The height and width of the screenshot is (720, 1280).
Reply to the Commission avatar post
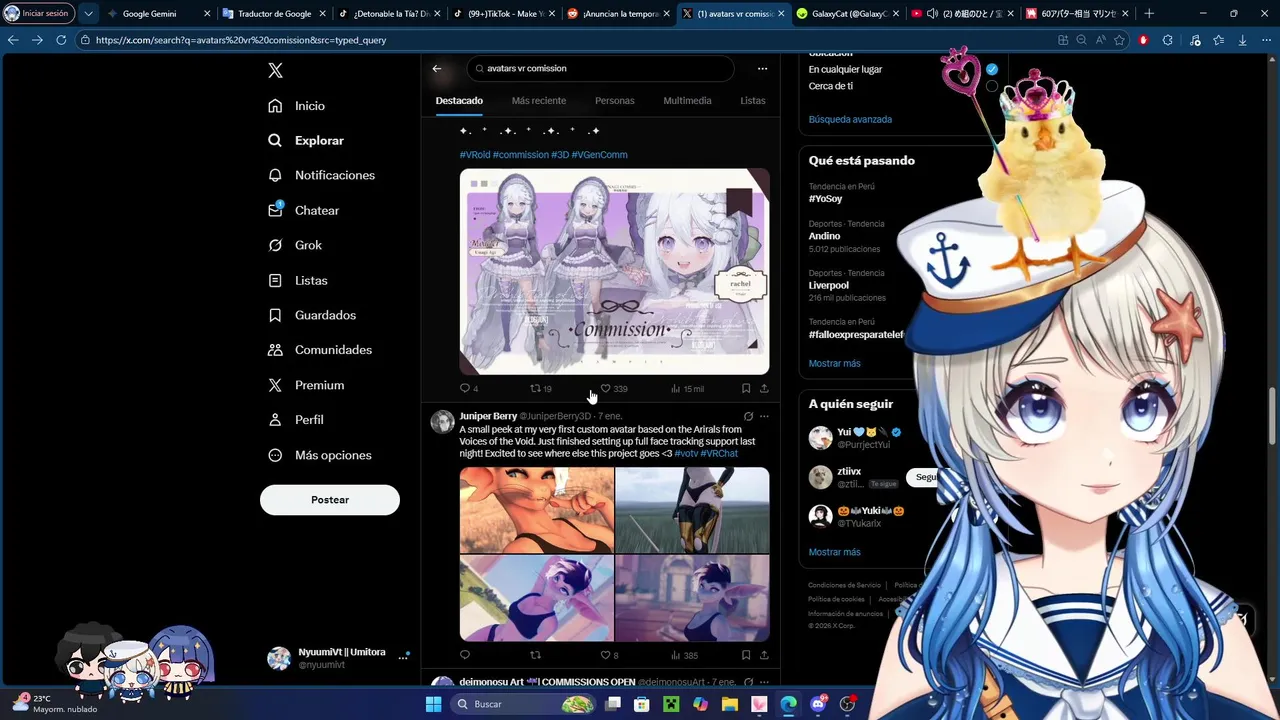pos(465,388)
